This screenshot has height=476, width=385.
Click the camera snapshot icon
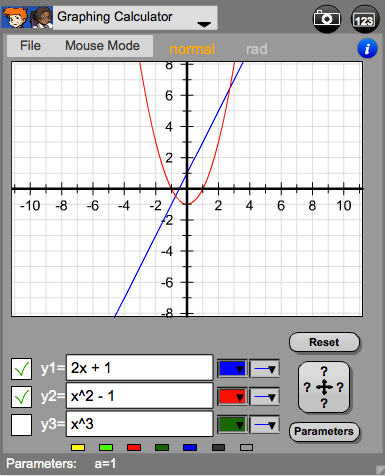tap(327, 19)
